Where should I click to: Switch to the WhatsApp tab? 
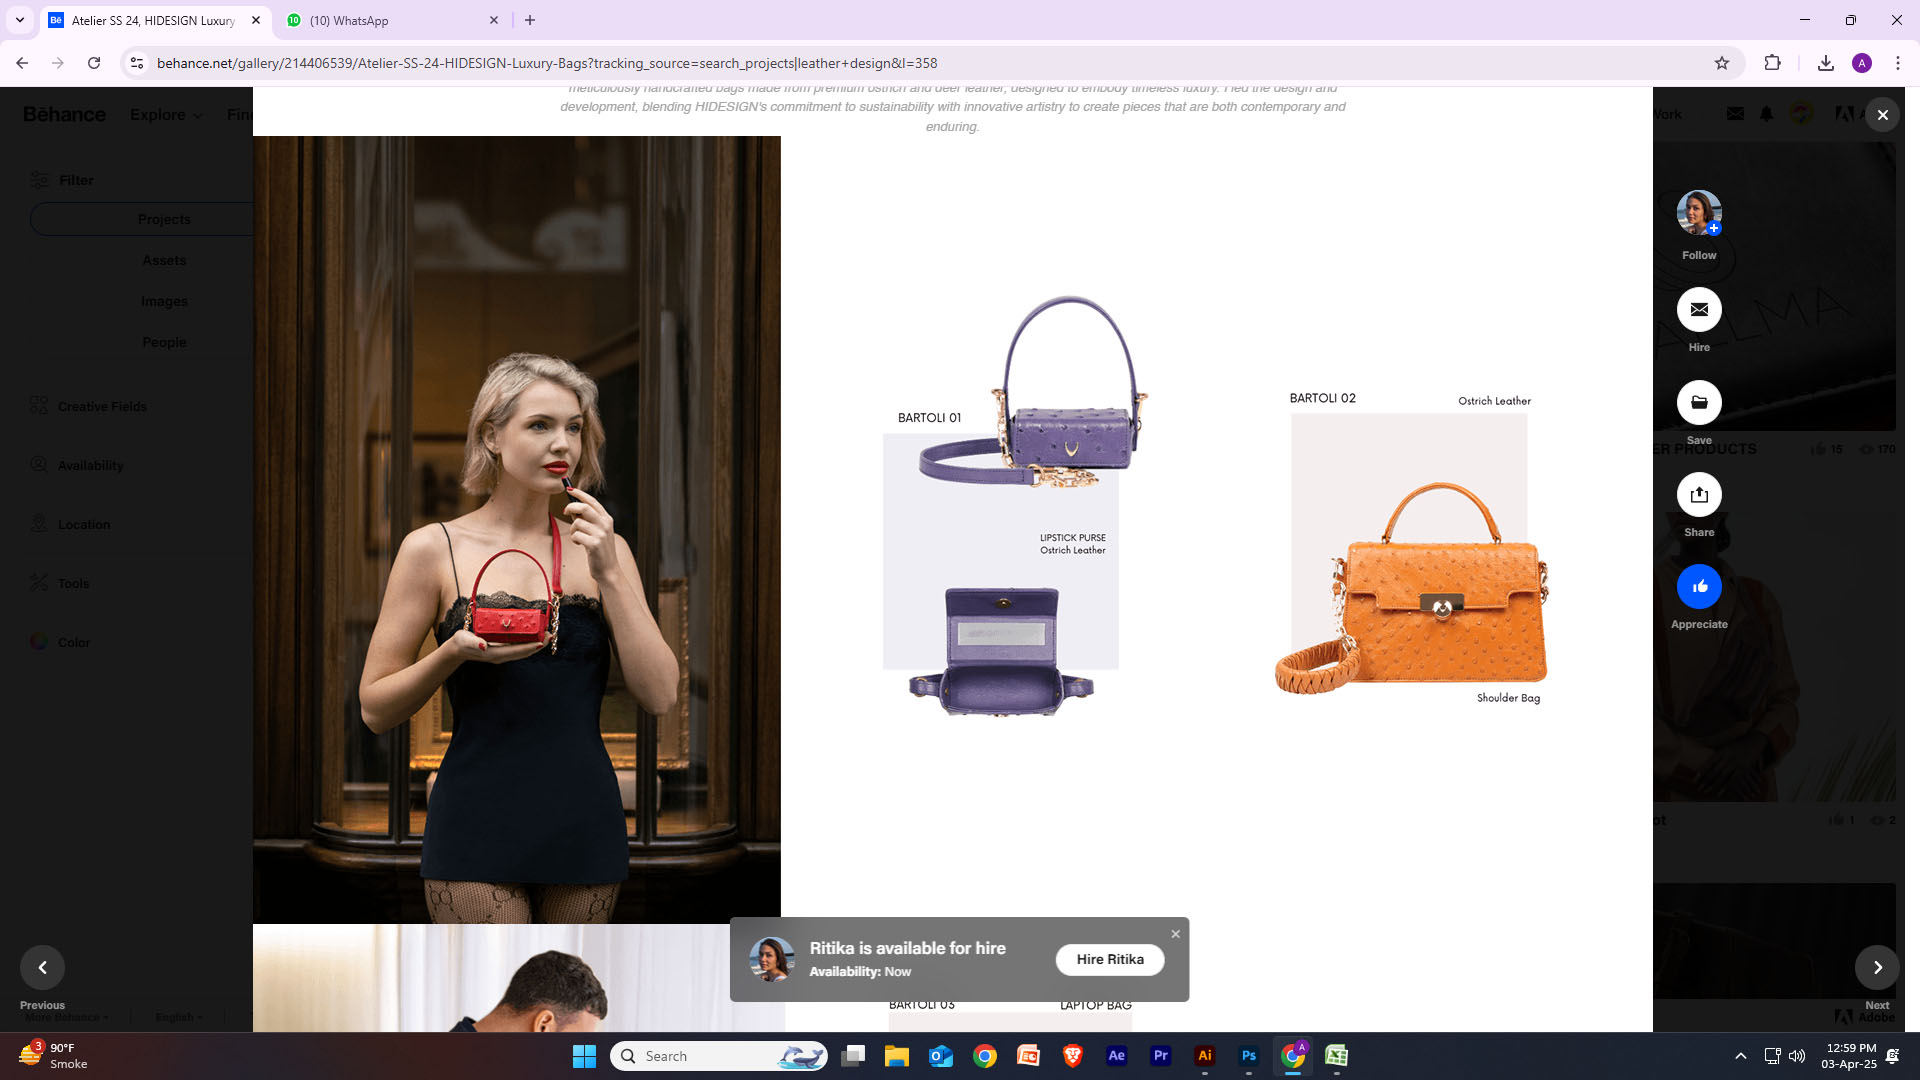point(390,20)
